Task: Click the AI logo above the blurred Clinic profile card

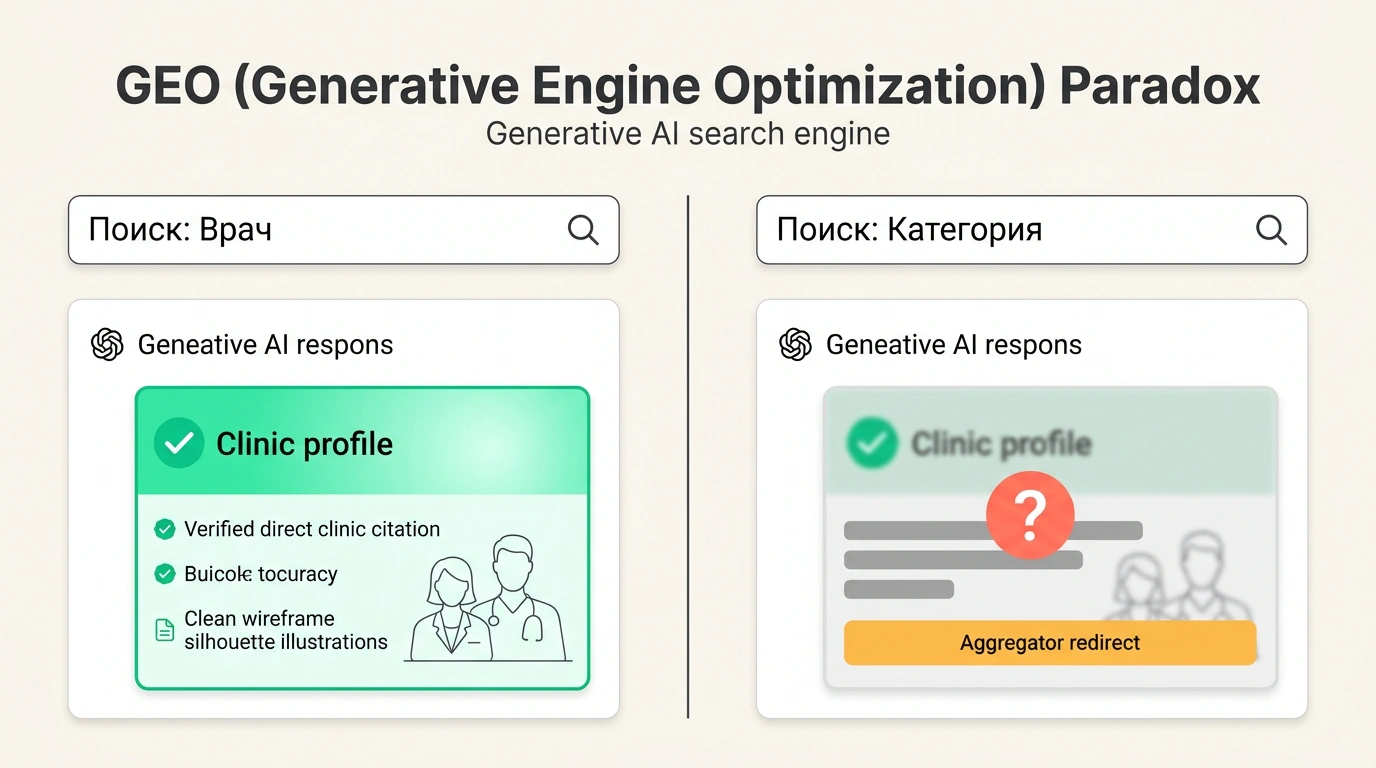Action: pos(795,345)
